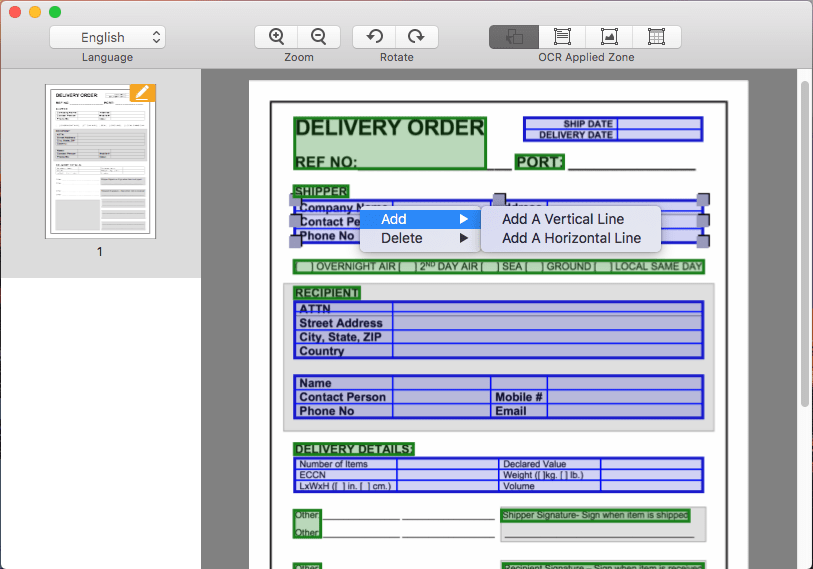Click the City, State, ZIP cell

[x=344, y=337]
